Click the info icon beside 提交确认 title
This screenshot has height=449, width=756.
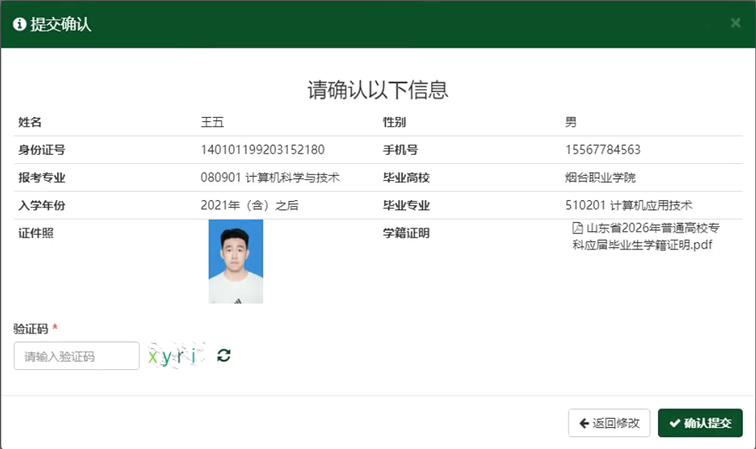pos(19,24)
